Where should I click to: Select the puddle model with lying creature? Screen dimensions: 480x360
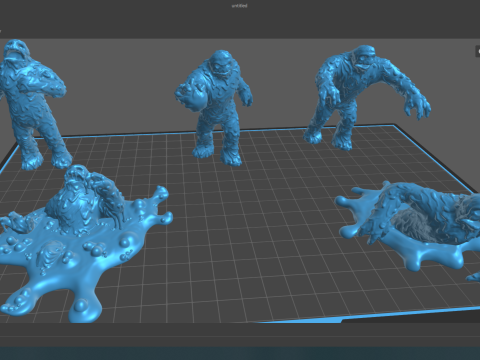[408, 227]
